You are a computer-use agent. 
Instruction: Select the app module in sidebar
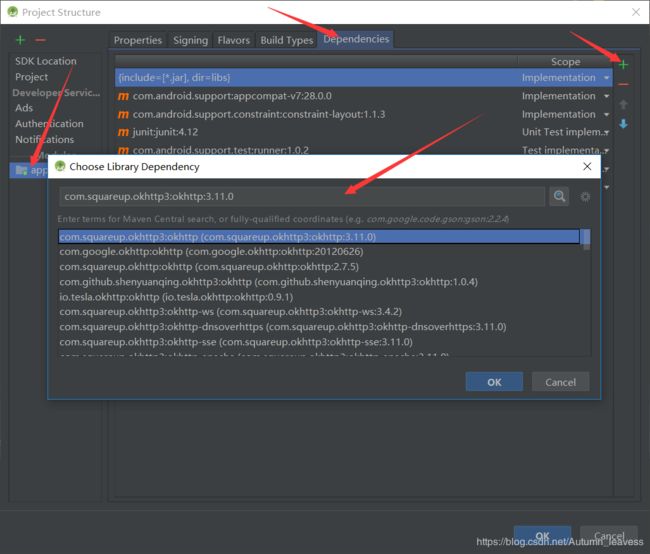click(x=29, y=170)
